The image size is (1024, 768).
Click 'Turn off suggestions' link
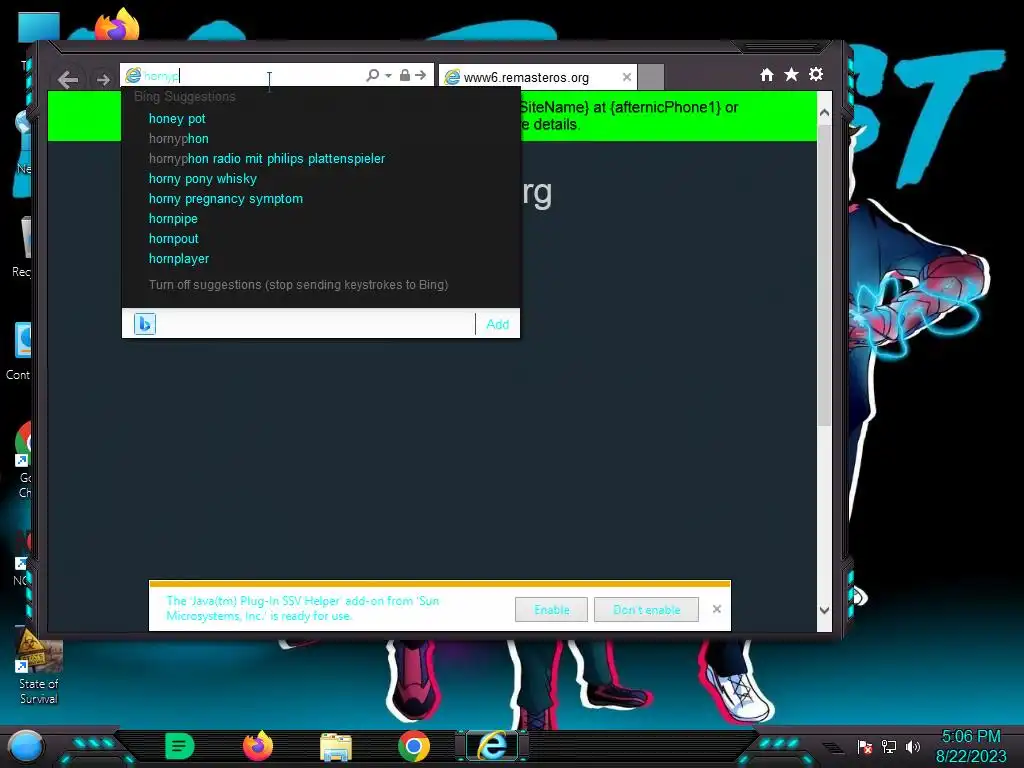tap(298, 285)
